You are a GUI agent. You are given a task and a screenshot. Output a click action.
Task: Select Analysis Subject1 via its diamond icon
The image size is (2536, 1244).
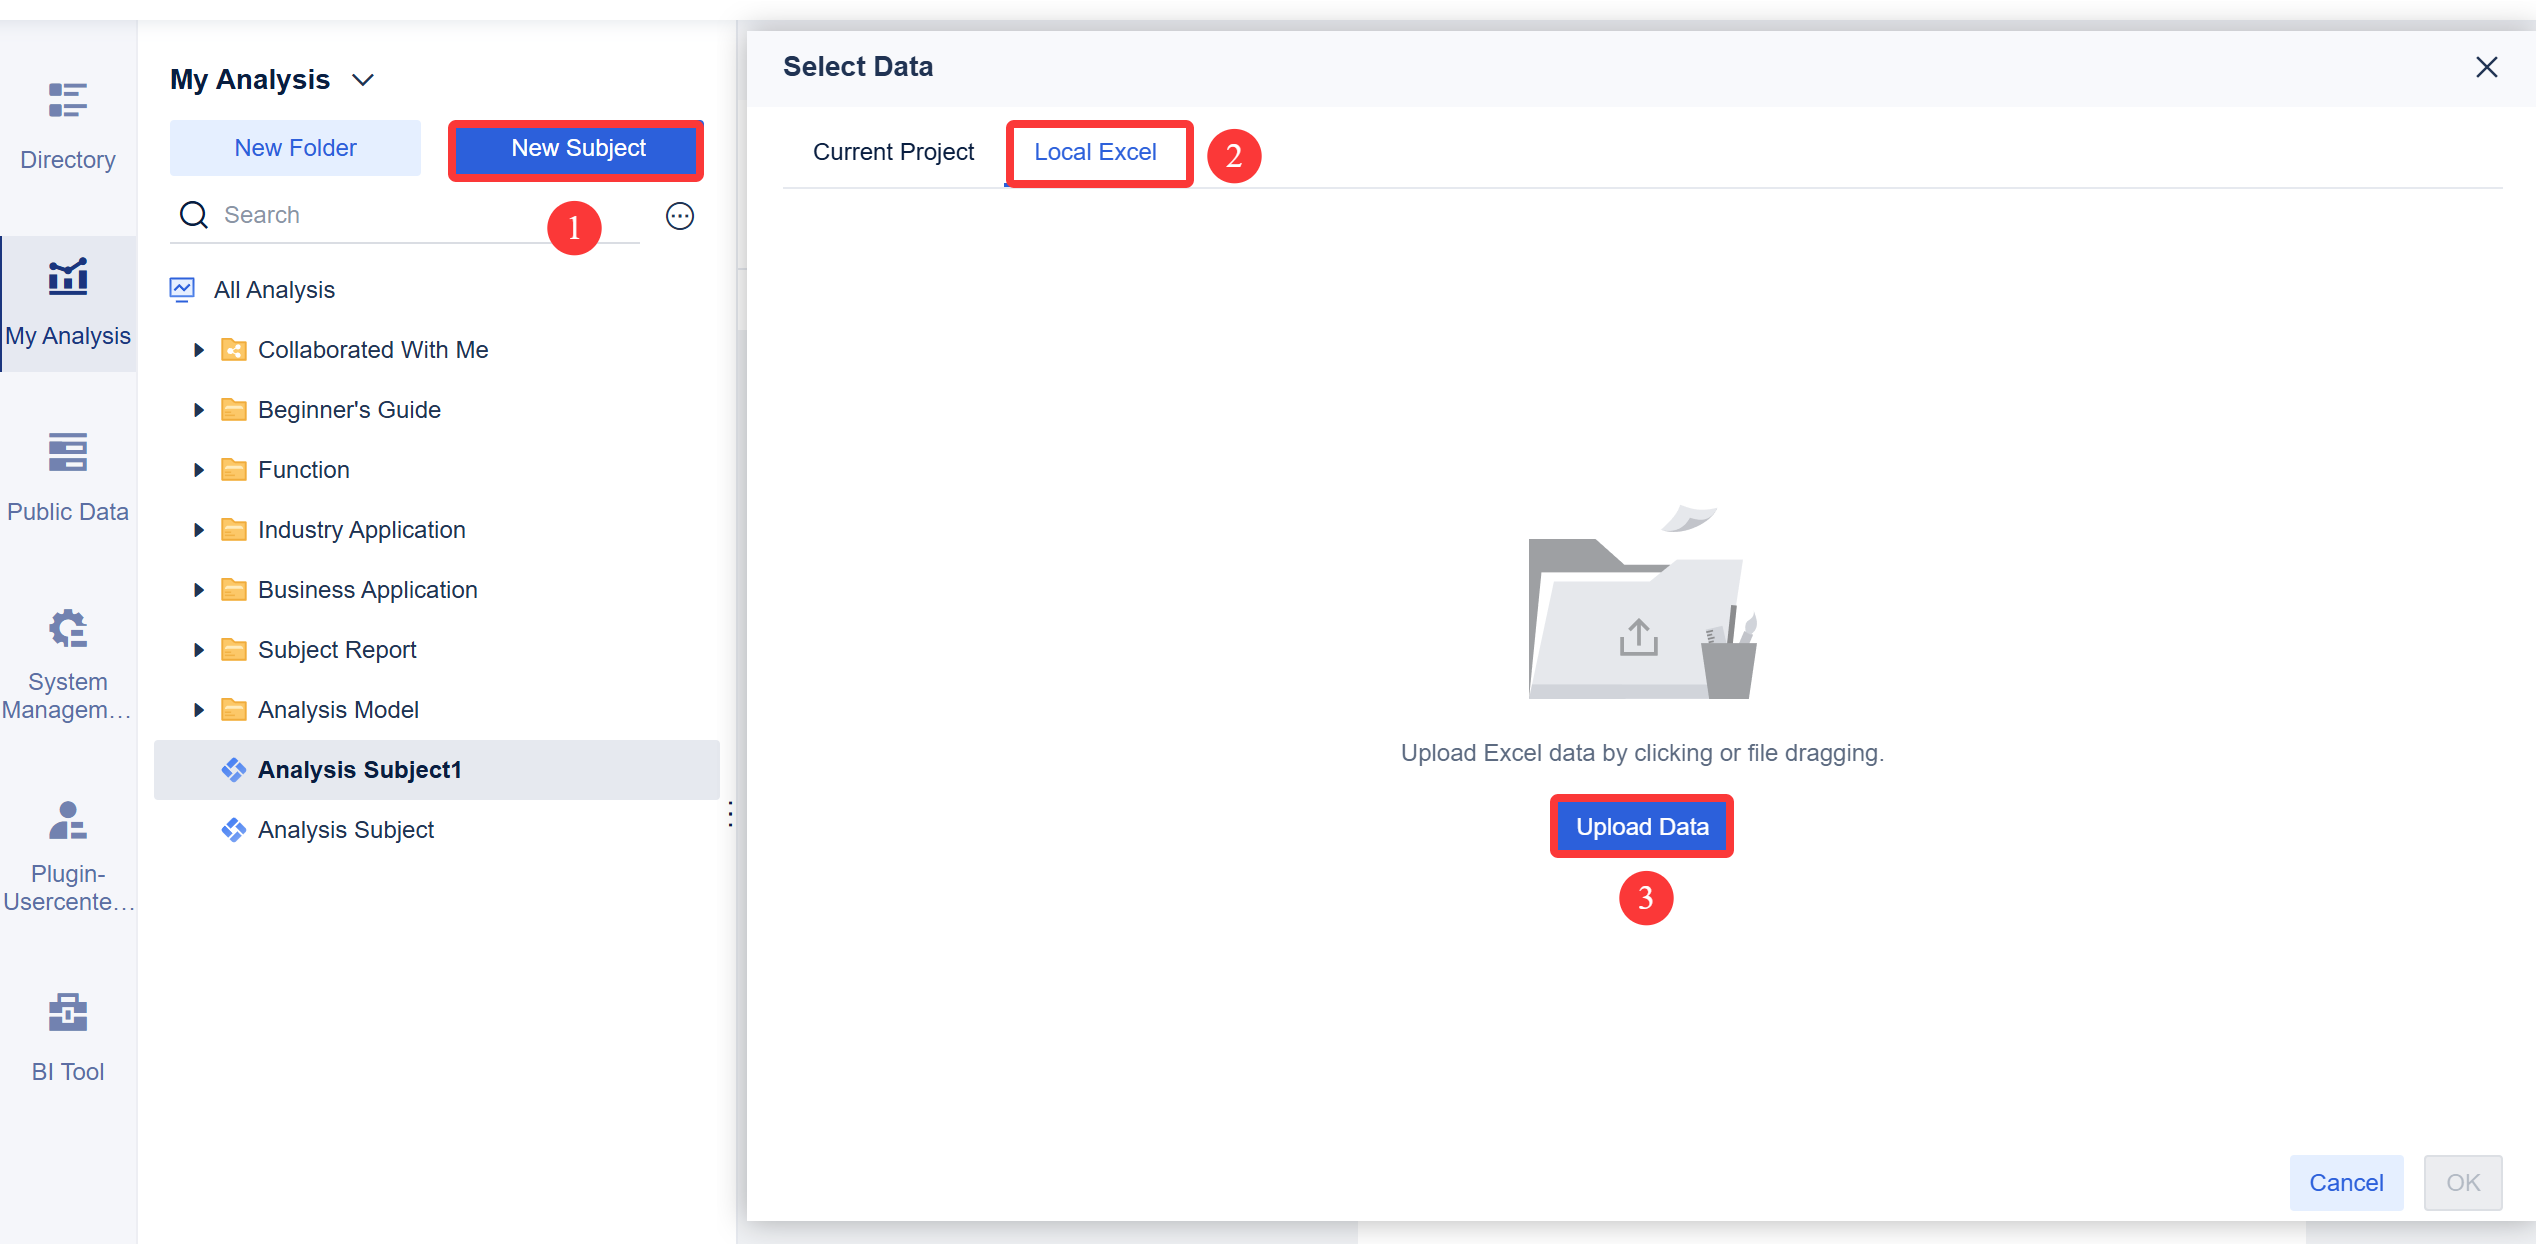click(x=234, y=769)
